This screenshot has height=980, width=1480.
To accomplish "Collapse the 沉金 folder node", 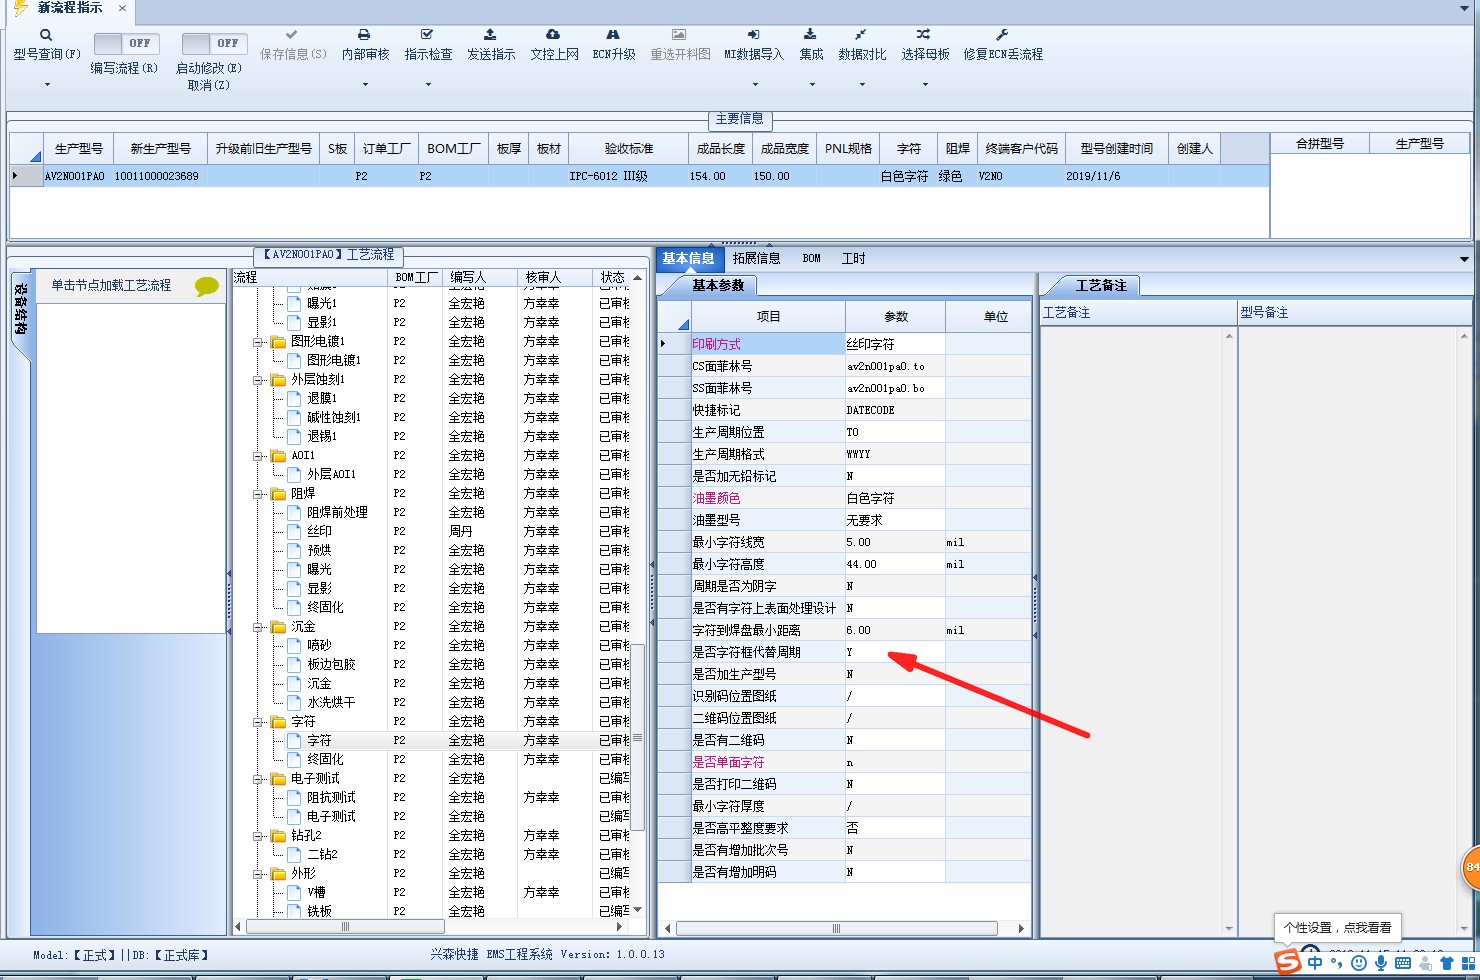I will click(x=258, y=627).
